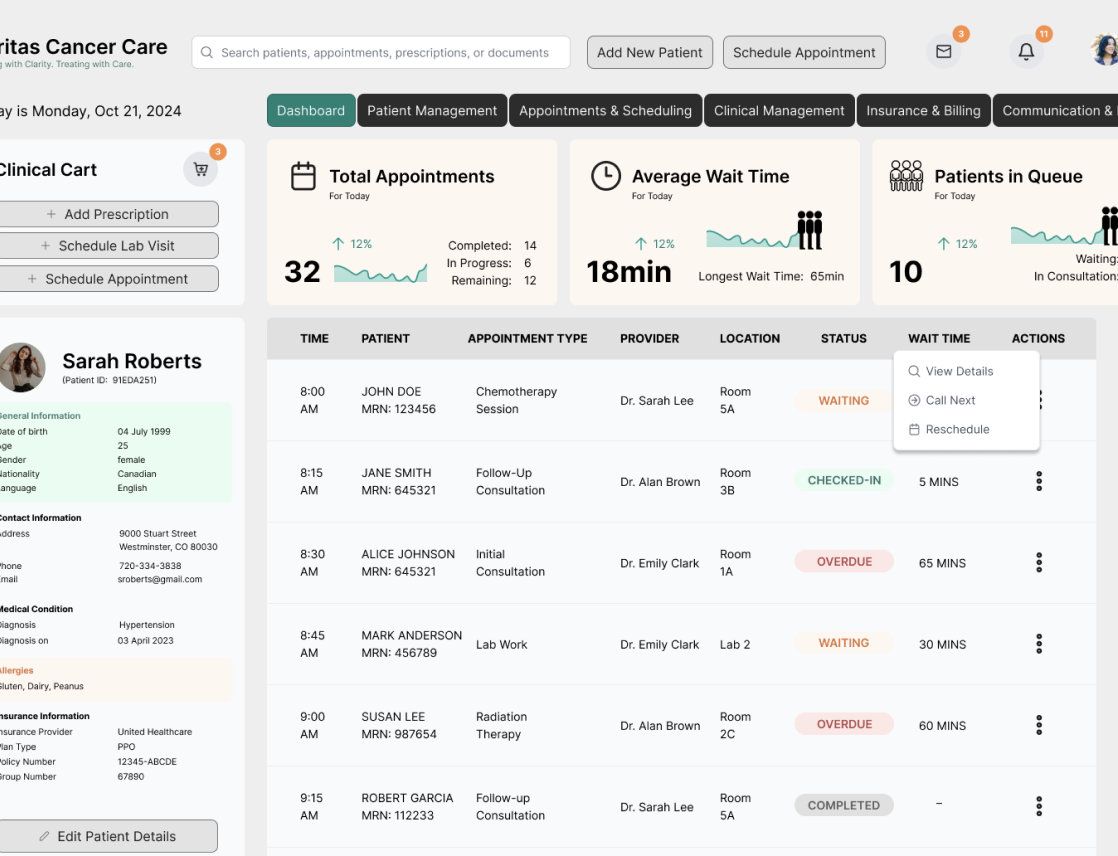
Task: Click the search magnifier icon in search bar
Action: pyautogui.click(x=207, y=53)
